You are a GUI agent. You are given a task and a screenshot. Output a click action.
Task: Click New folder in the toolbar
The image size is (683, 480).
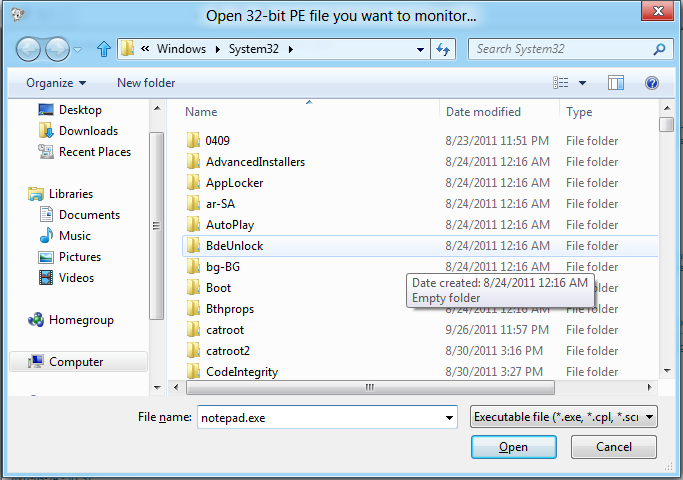tap(146, 83)
